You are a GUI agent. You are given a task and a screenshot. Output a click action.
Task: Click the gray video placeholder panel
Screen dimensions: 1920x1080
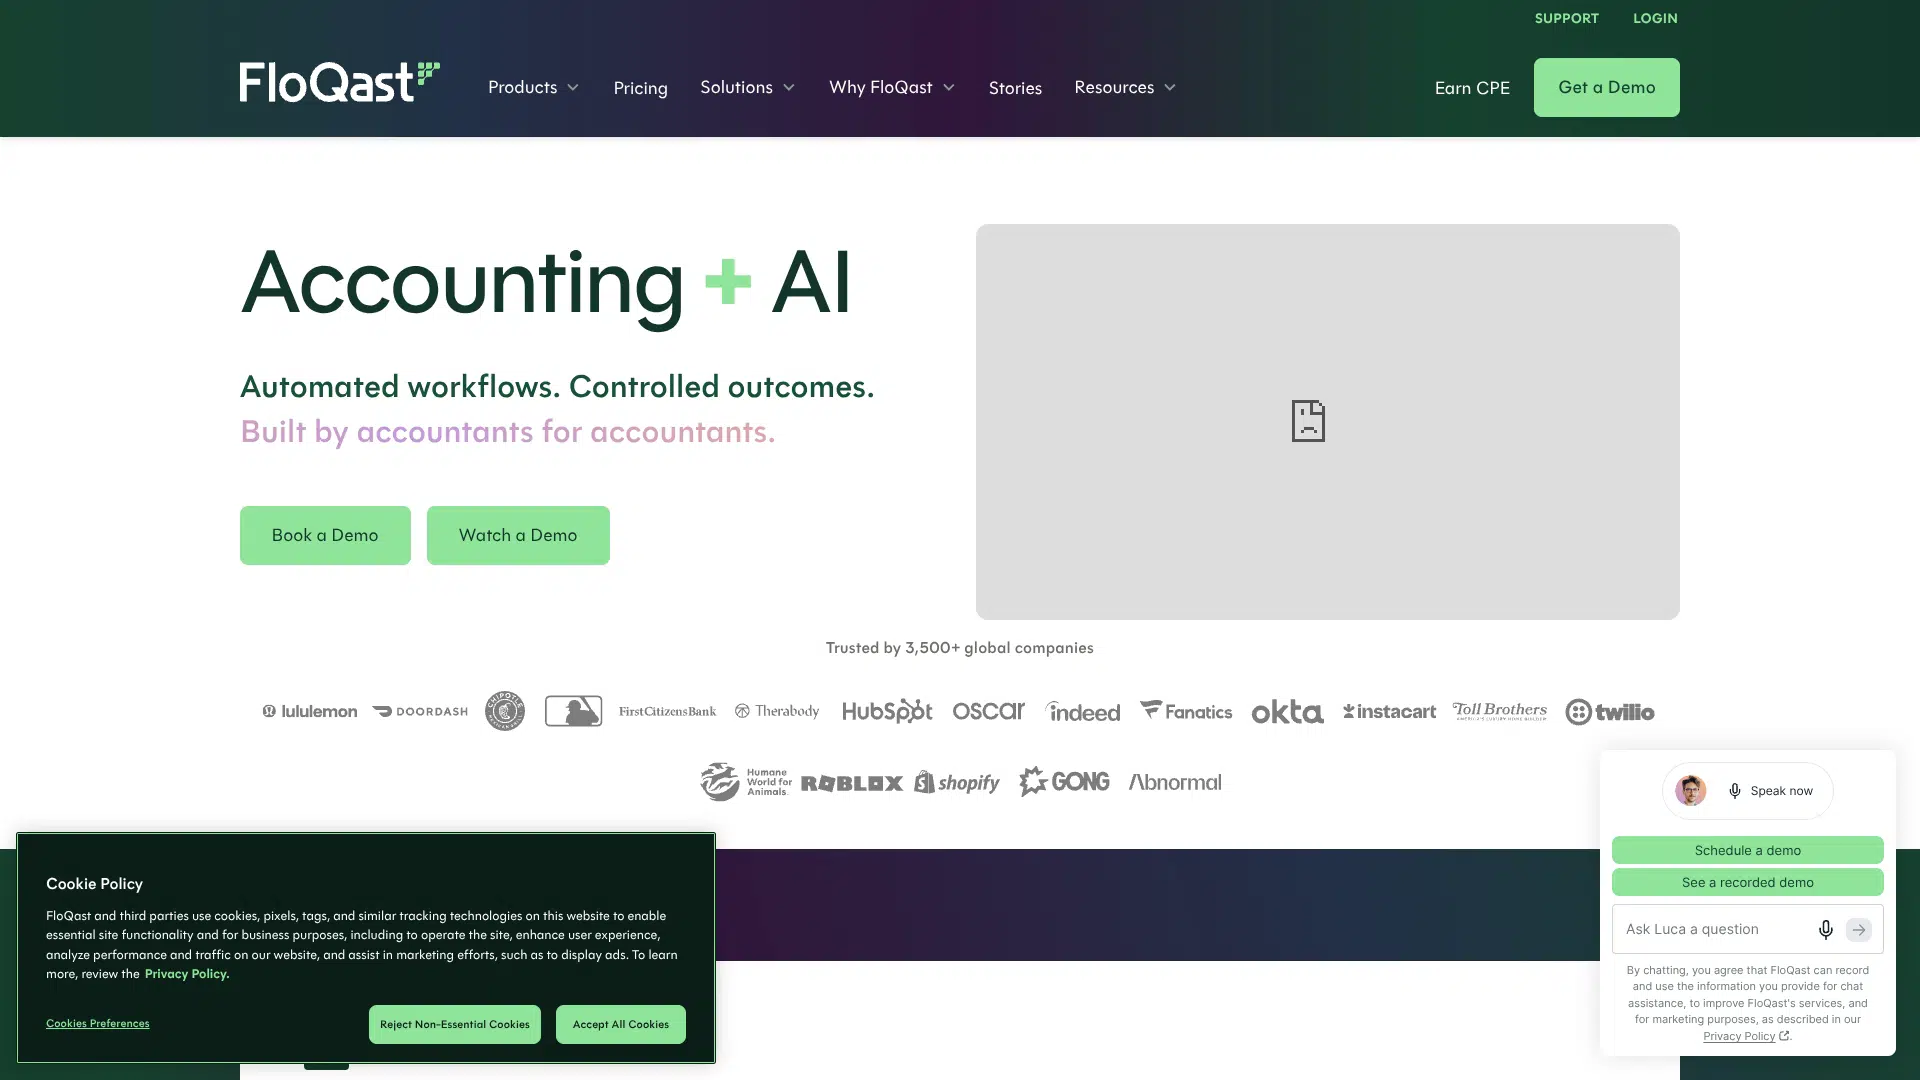tap(1327, 421)
